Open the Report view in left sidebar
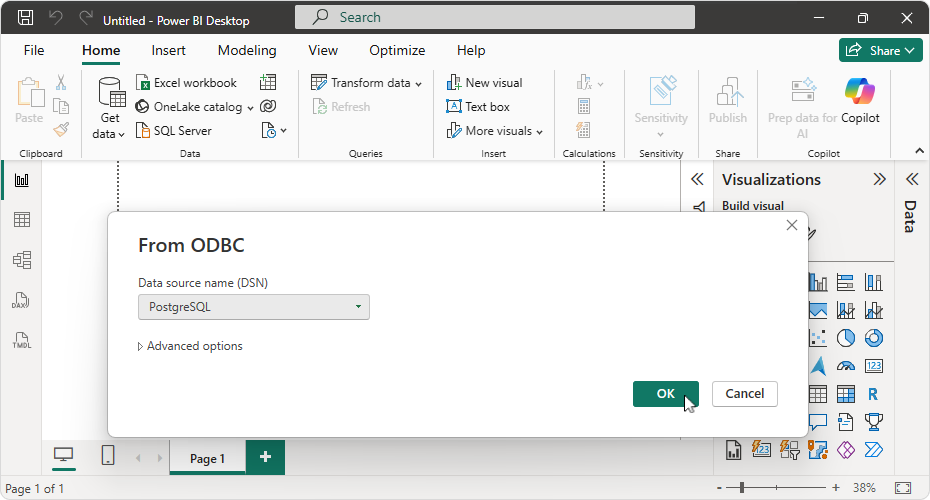Screen dimensions: 930x500 point(21,180)
